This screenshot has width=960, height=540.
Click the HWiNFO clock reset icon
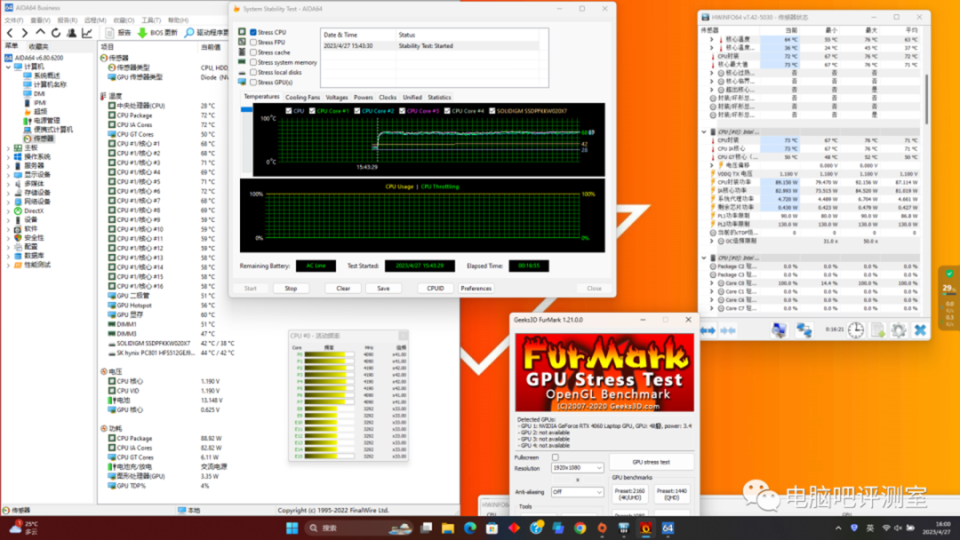(856, 331)
